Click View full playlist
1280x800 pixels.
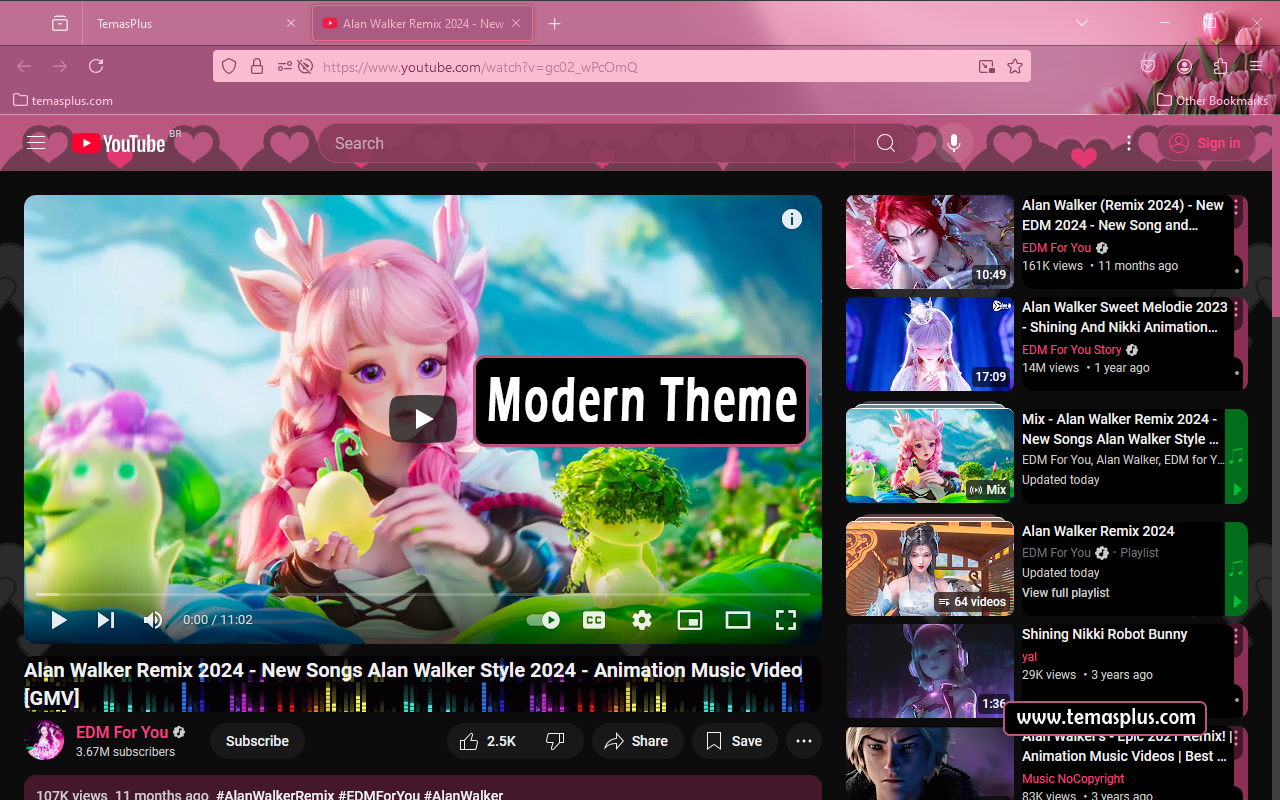click(1066, 593)
